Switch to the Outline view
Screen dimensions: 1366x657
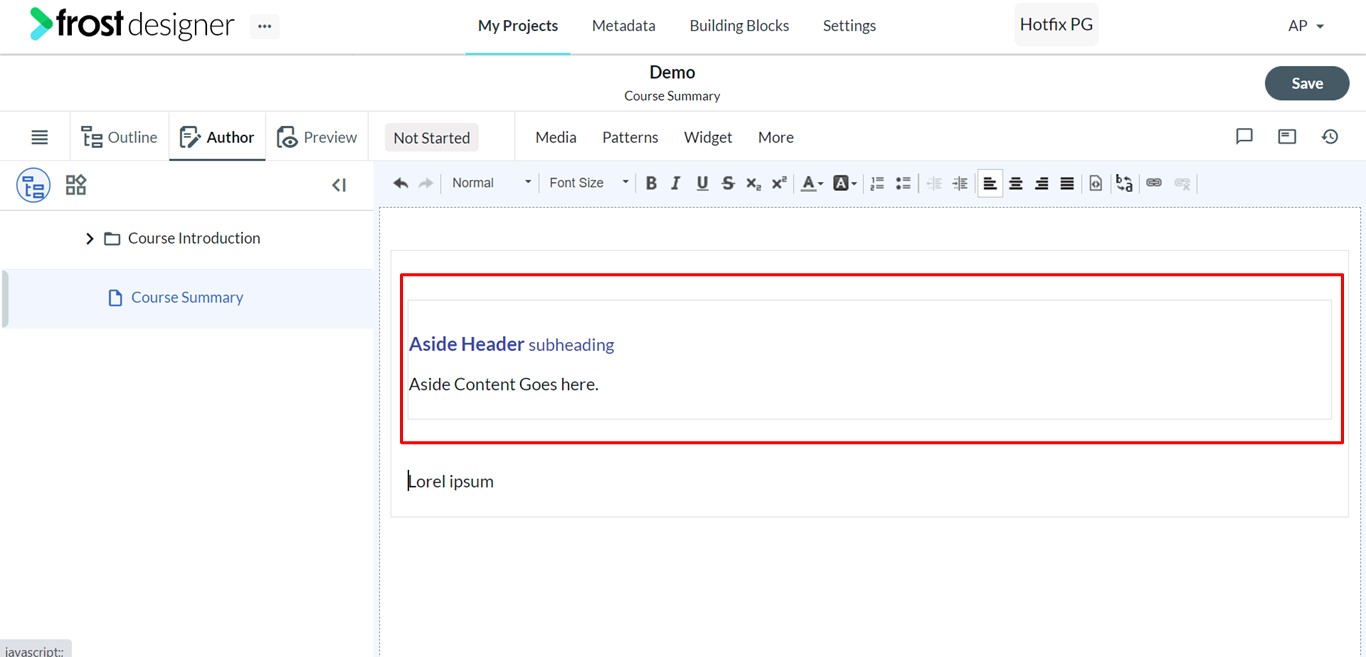[119, 137]
